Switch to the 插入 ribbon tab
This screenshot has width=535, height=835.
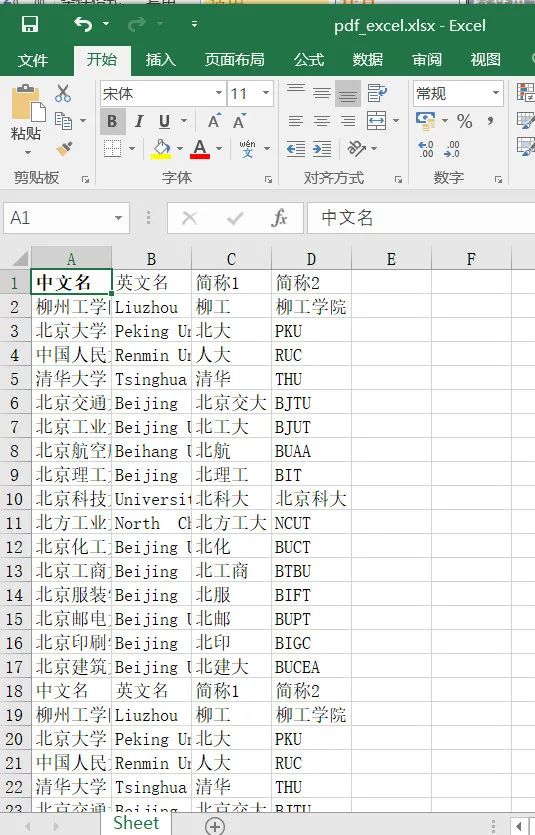(160, 60)
